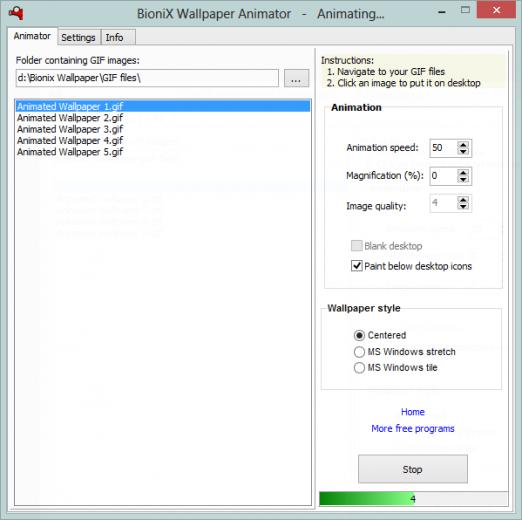
Task: Click the green animation progress bar
Action: coord(413,499)
